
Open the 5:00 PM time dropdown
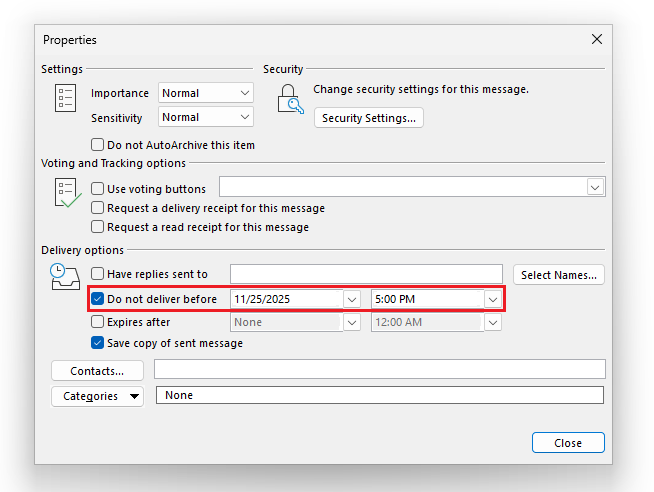[493, 299]
